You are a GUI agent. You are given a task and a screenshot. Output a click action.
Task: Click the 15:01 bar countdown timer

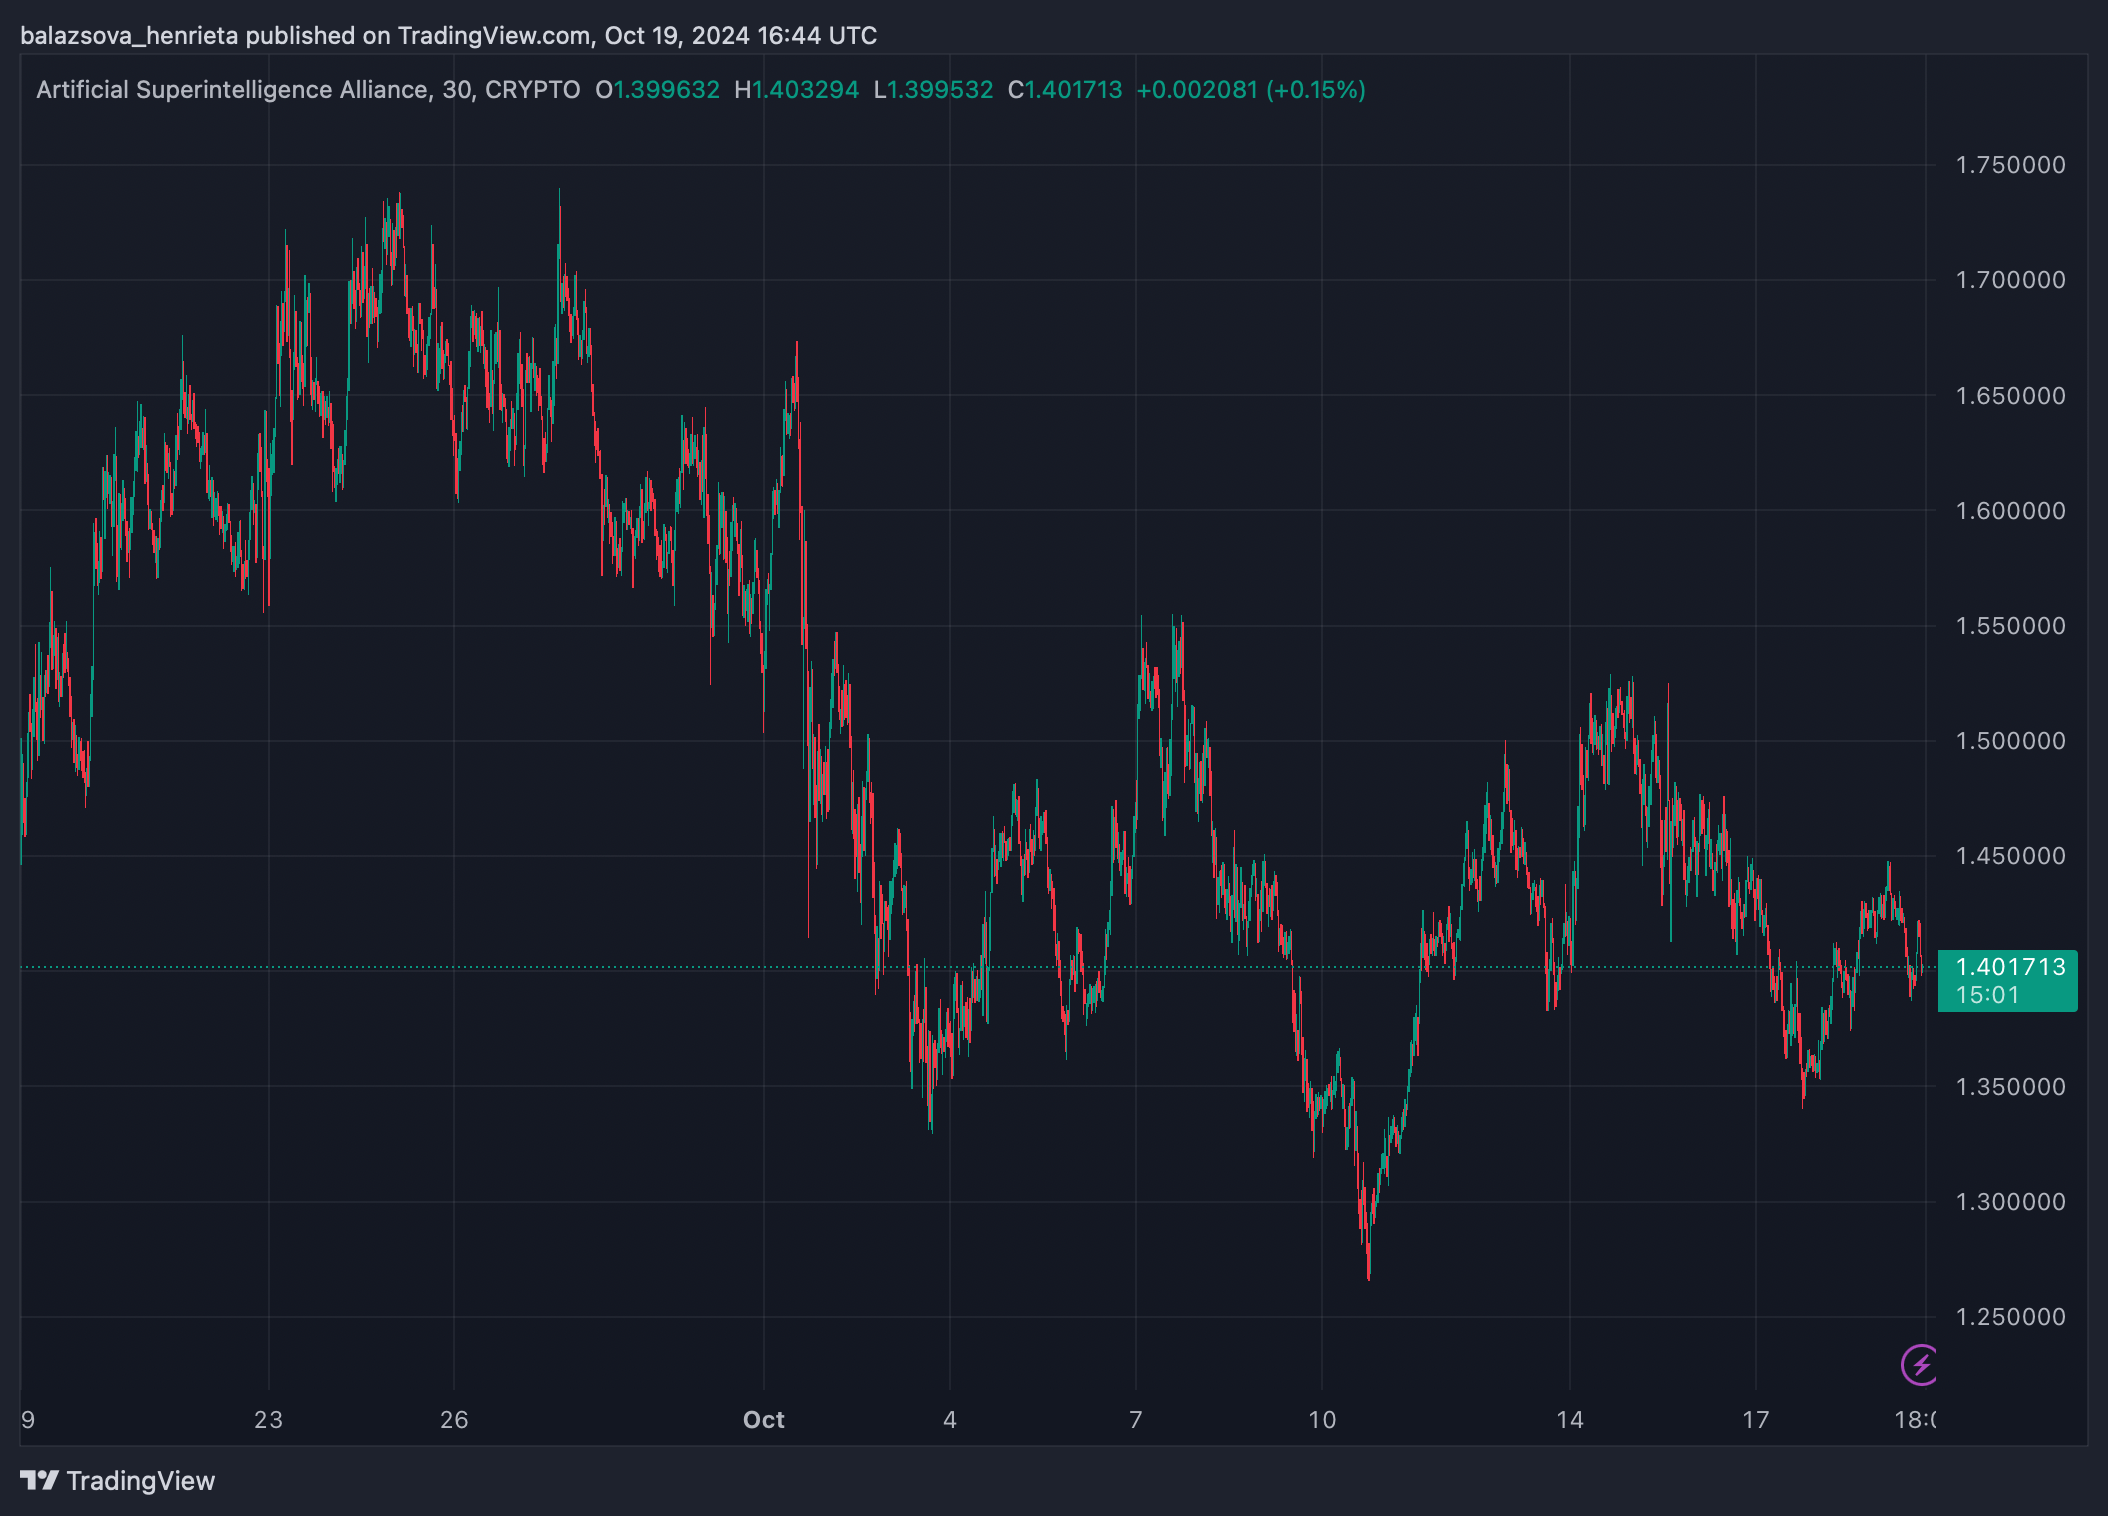1987,995
